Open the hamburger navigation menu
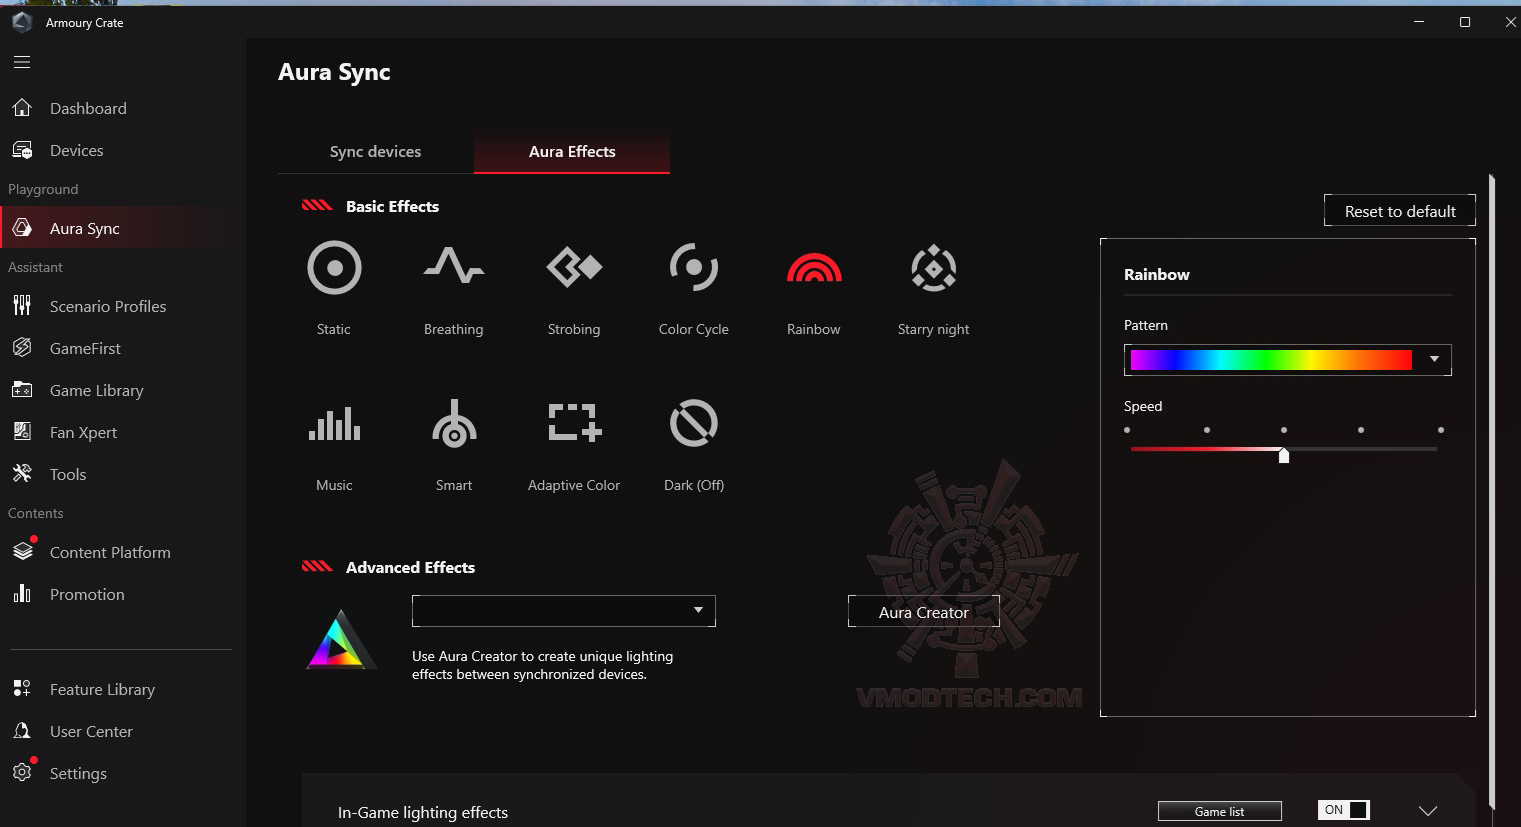 pyautogui.click(x=21, y=61)
